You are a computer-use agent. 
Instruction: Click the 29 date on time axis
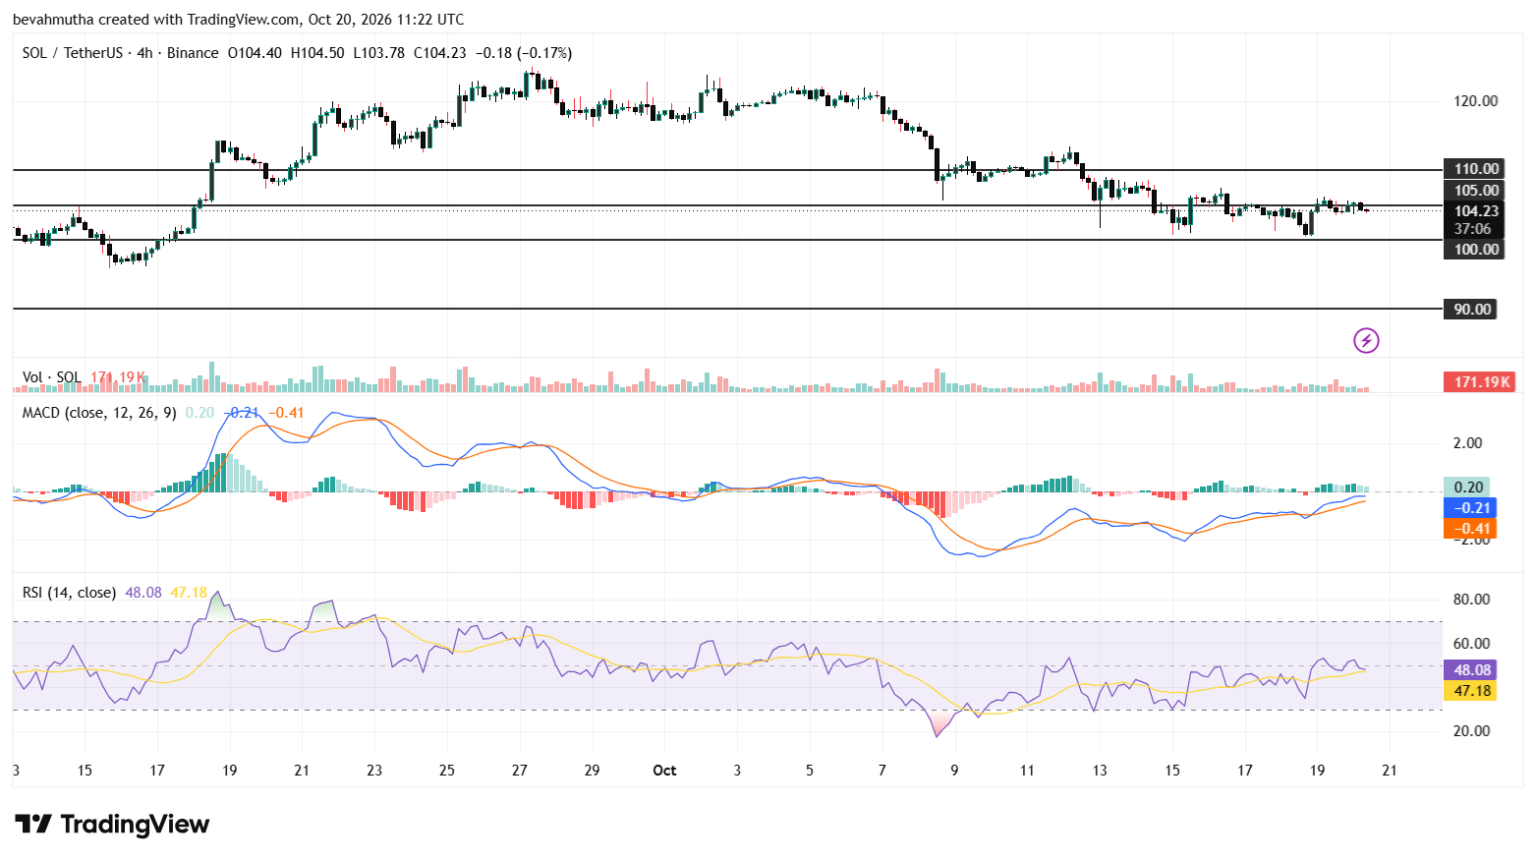[592, 770]
